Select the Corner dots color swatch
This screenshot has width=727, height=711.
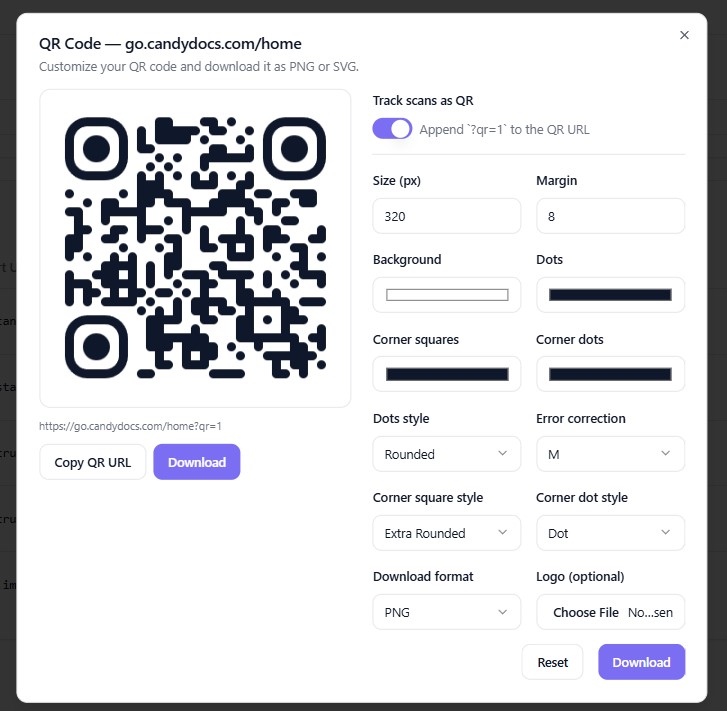point(610,374)
